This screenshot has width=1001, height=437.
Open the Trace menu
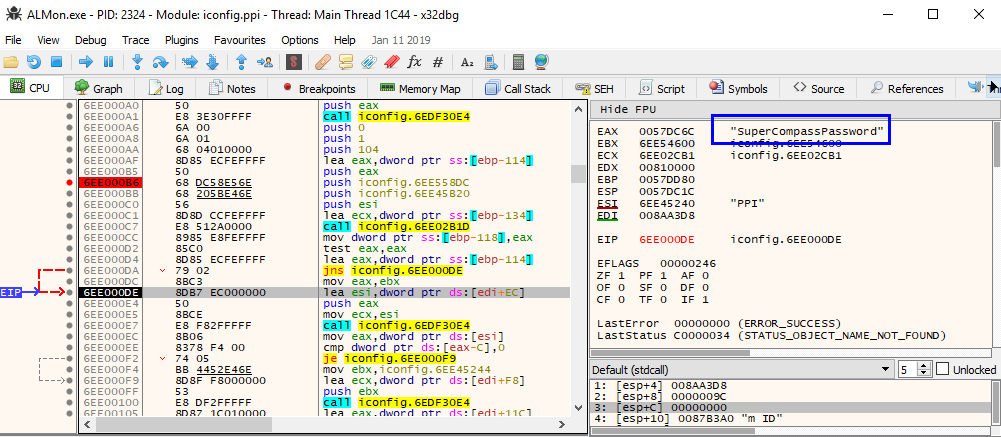click(x=135, y=40)
